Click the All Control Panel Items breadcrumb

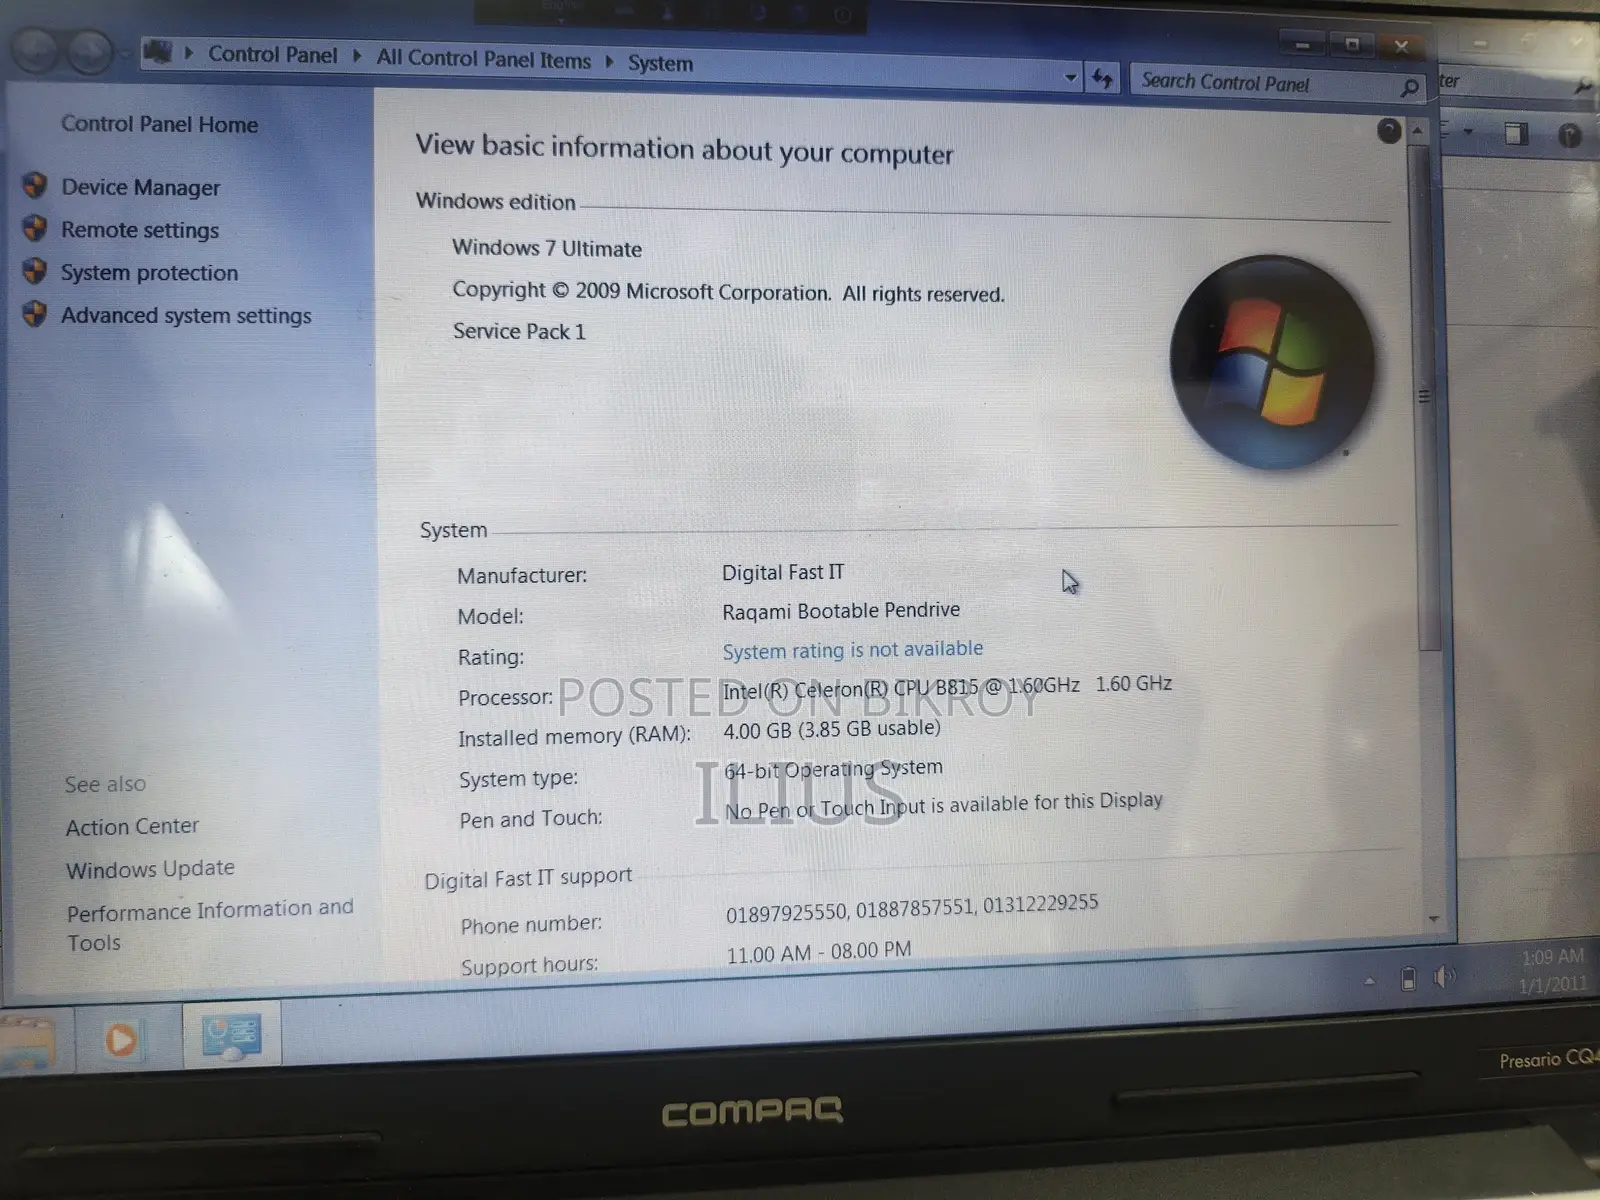click(x=483, y=59)
